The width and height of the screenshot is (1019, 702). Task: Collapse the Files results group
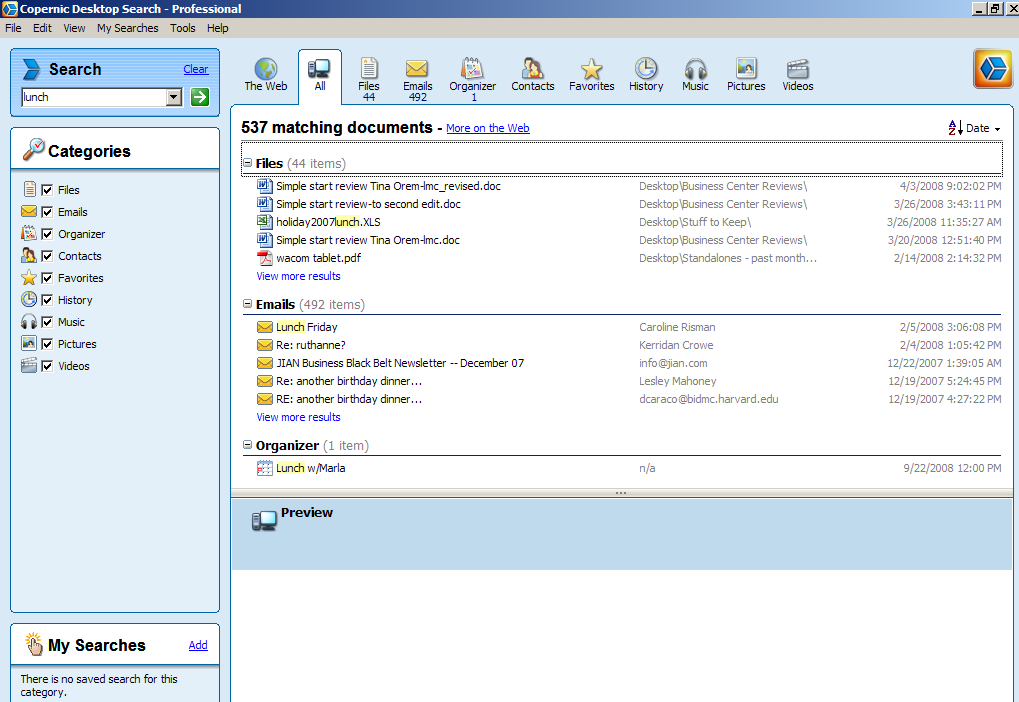[x=248, y=162]
